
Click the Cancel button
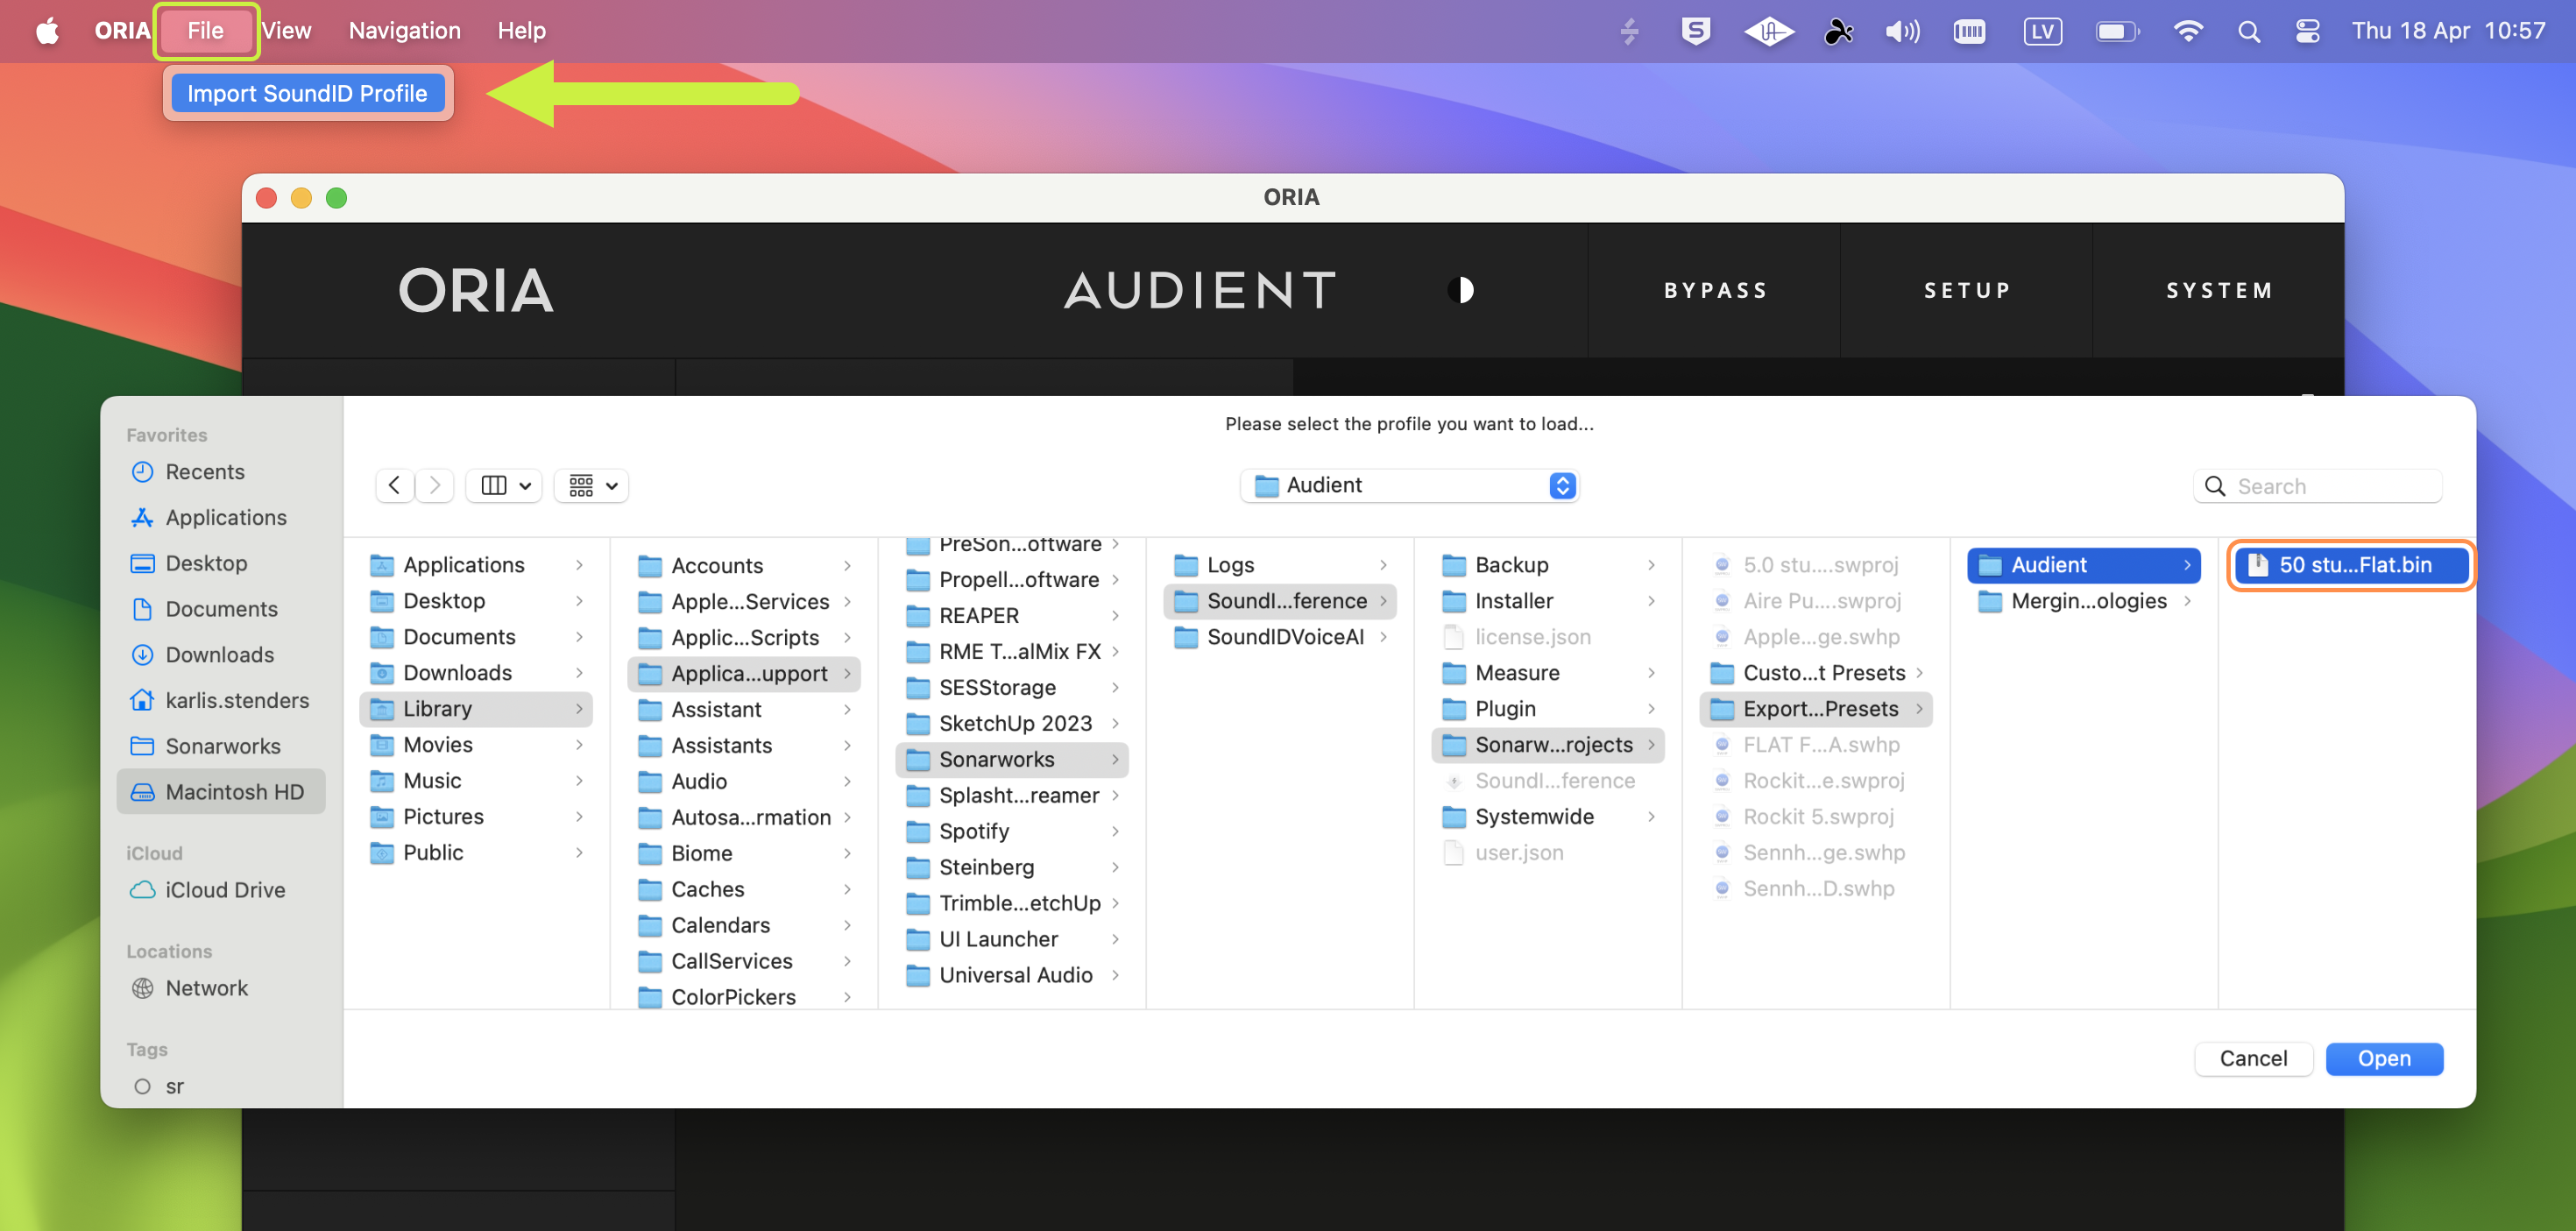pyautogui.click(x=2253, y=1058)
